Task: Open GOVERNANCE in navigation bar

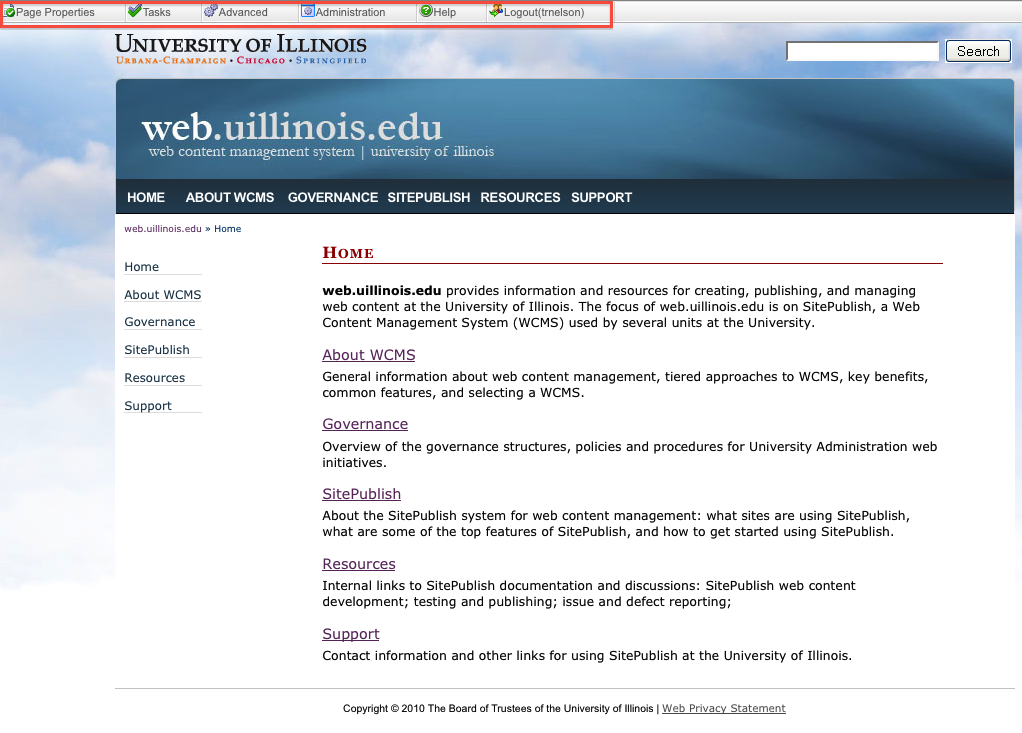Action: [x=333, y=197]
